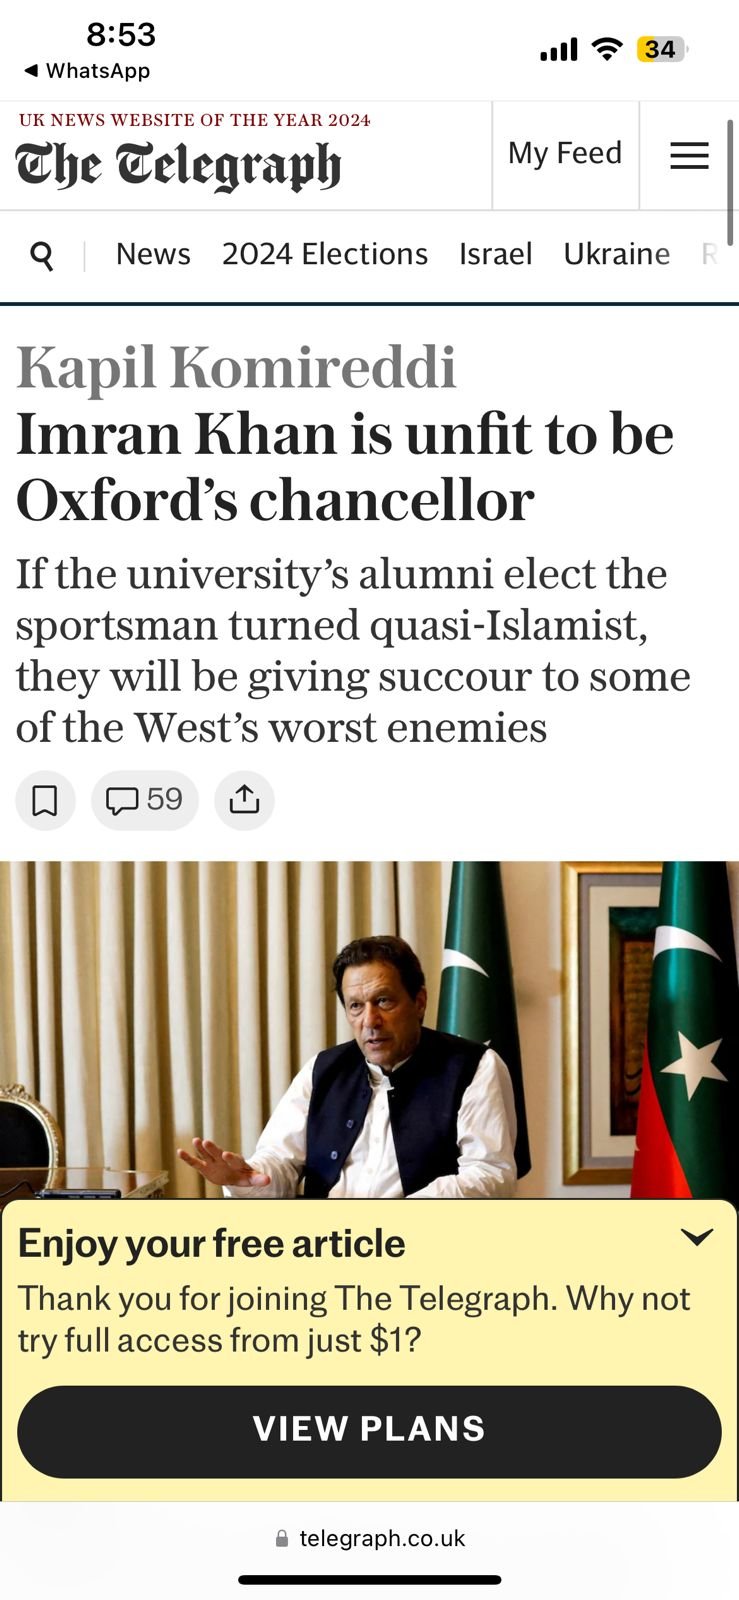Open the News section tab
The height and width of the screenshot is (1600, 739).
[x=153, y=254]
